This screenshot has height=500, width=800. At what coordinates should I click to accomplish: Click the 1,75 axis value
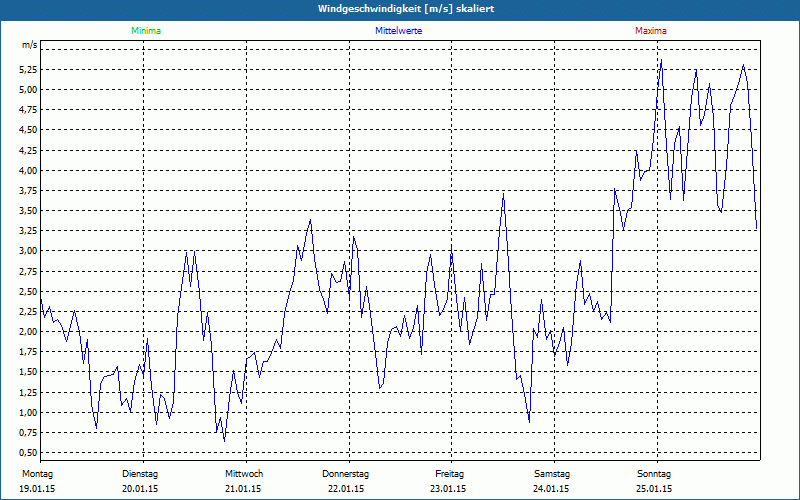click(29, 352)
